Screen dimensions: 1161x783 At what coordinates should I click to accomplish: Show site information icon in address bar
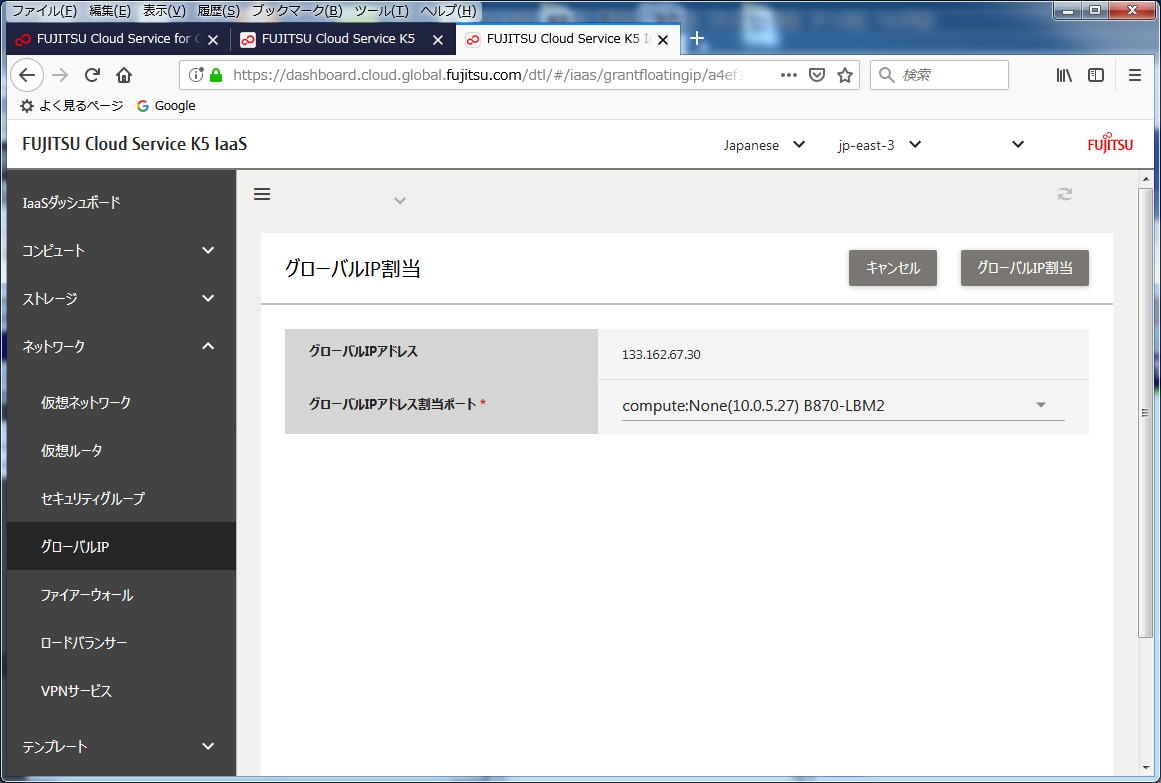point(195,75)
